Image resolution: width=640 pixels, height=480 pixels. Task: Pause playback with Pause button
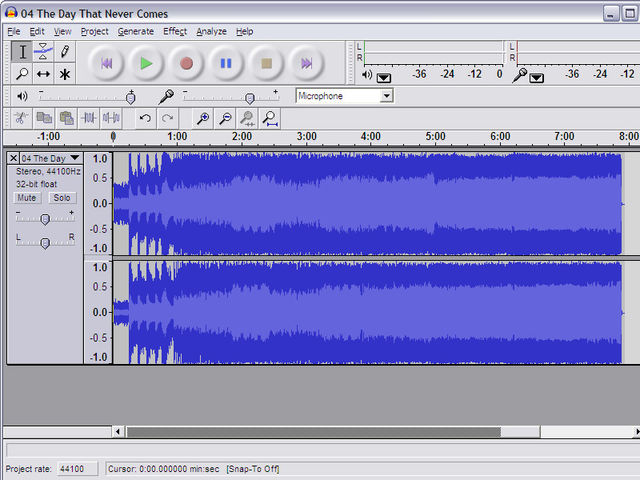click(226, 63)
